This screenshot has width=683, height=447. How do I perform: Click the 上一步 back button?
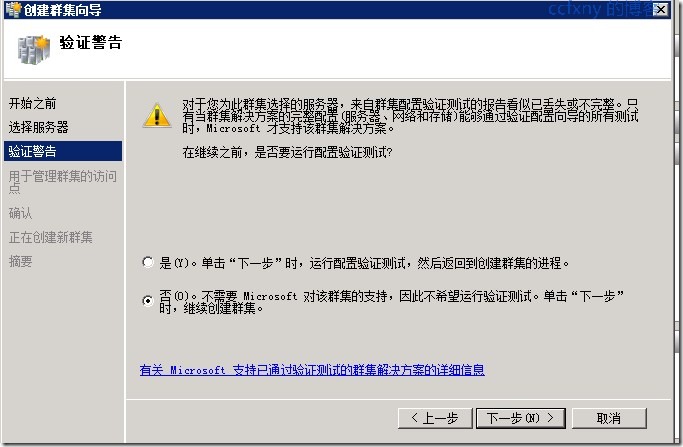(x=435, y=418)
